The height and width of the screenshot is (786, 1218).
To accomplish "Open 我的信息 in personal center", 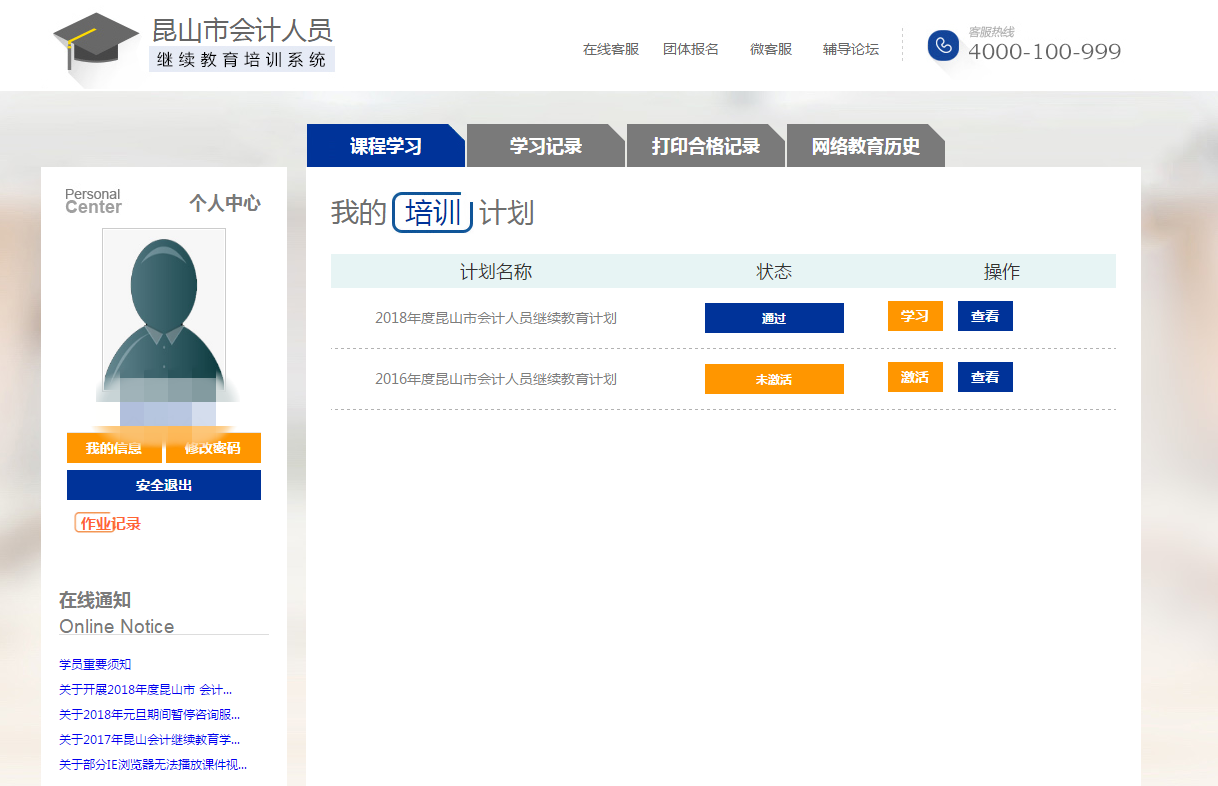I will [x=114, y=448].
